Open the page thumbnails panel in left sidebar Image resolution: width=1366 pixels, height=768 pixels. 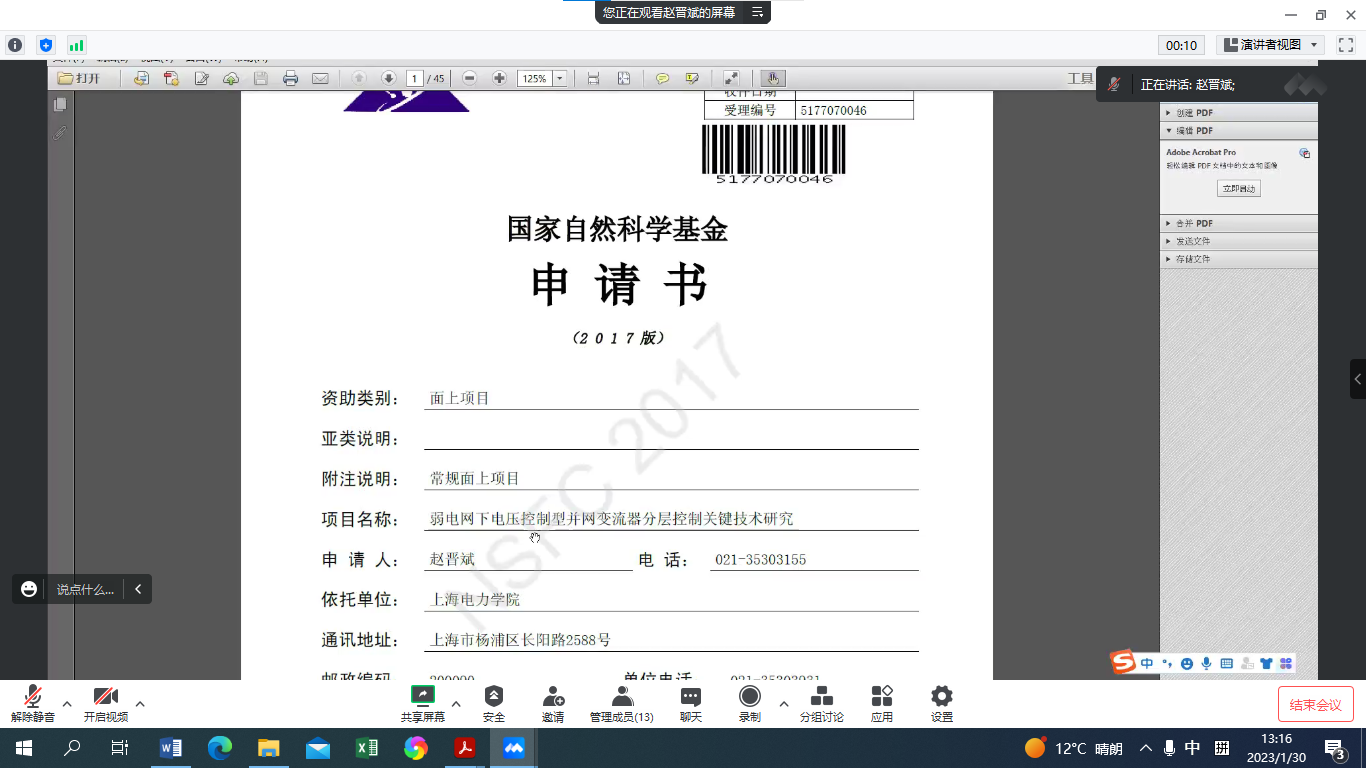(60, 104)
